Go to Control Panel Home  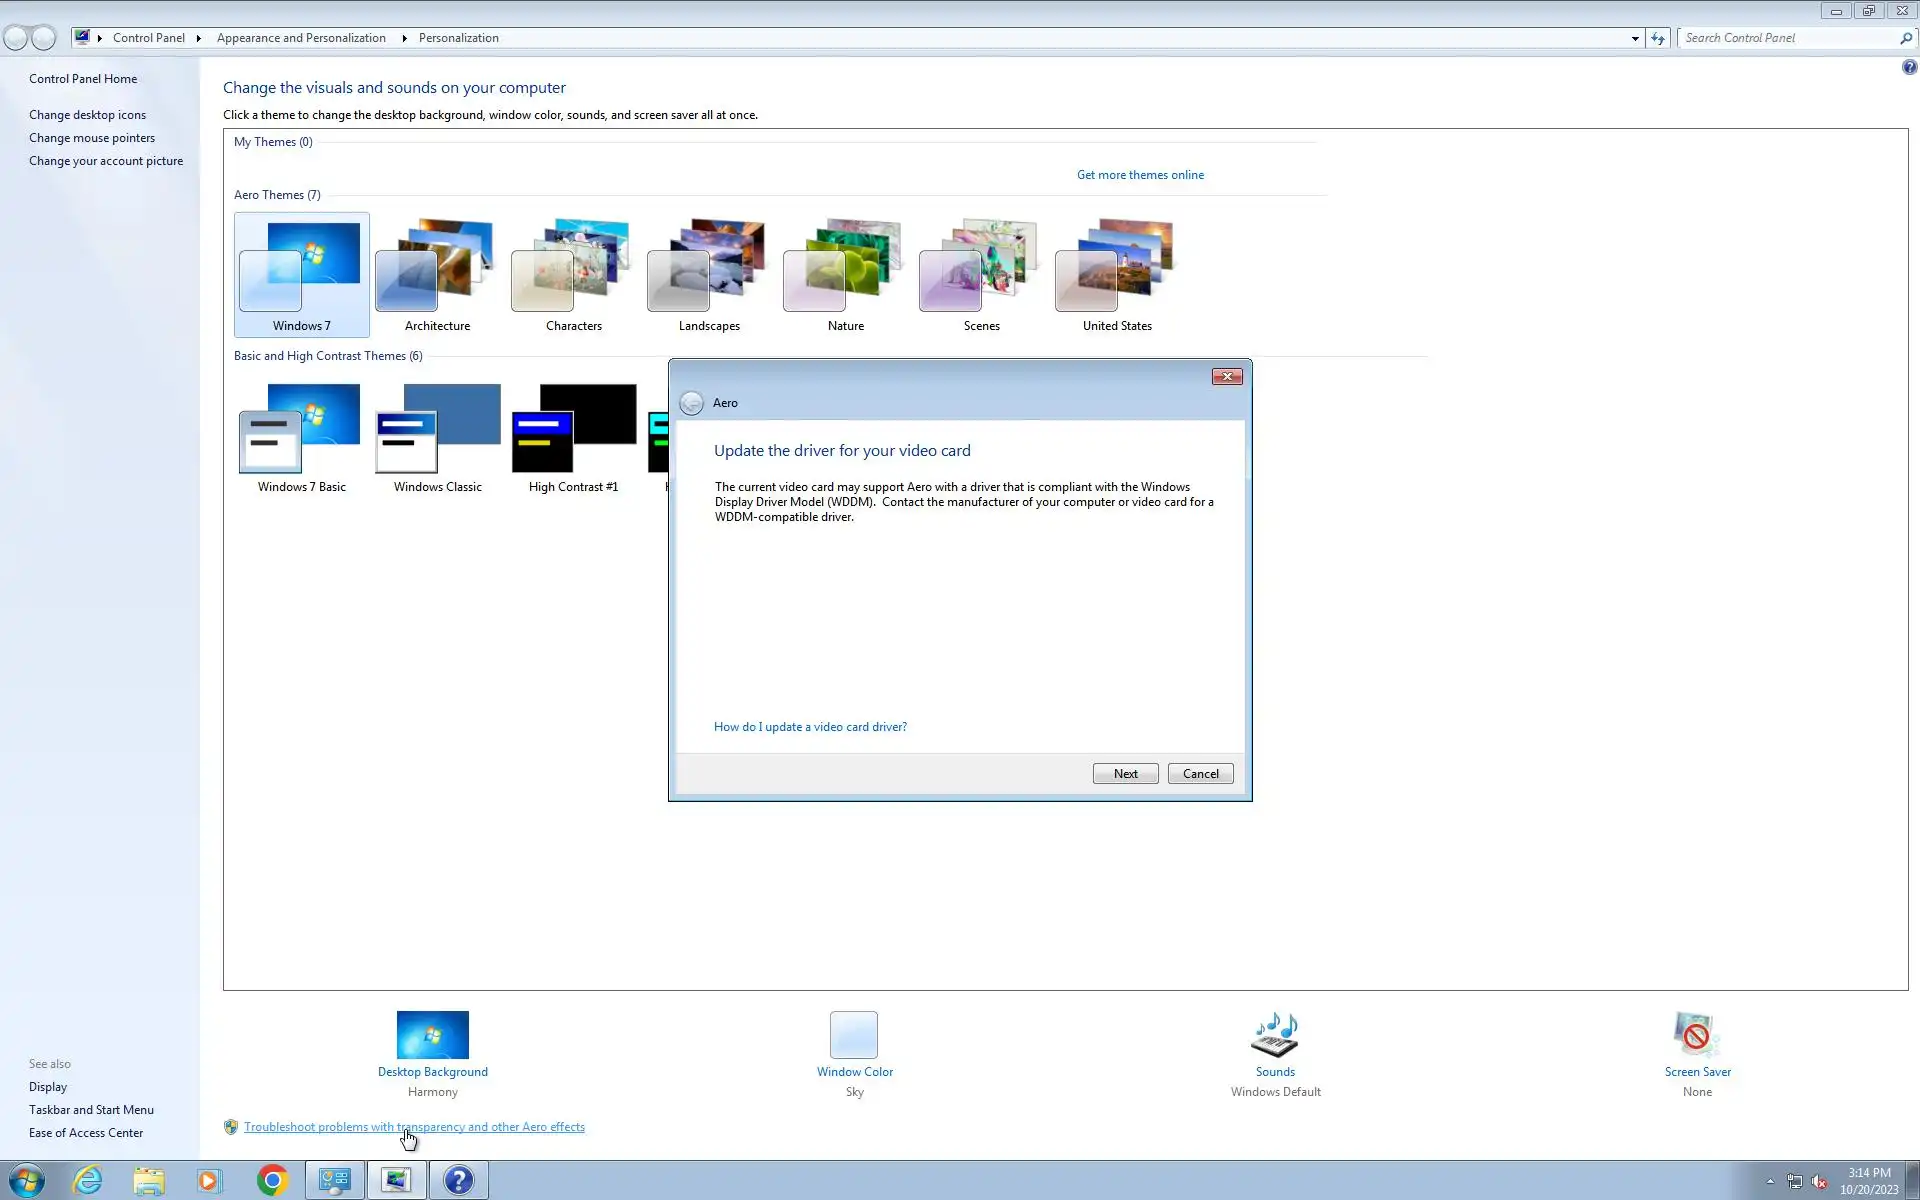(x=83, y=79)
